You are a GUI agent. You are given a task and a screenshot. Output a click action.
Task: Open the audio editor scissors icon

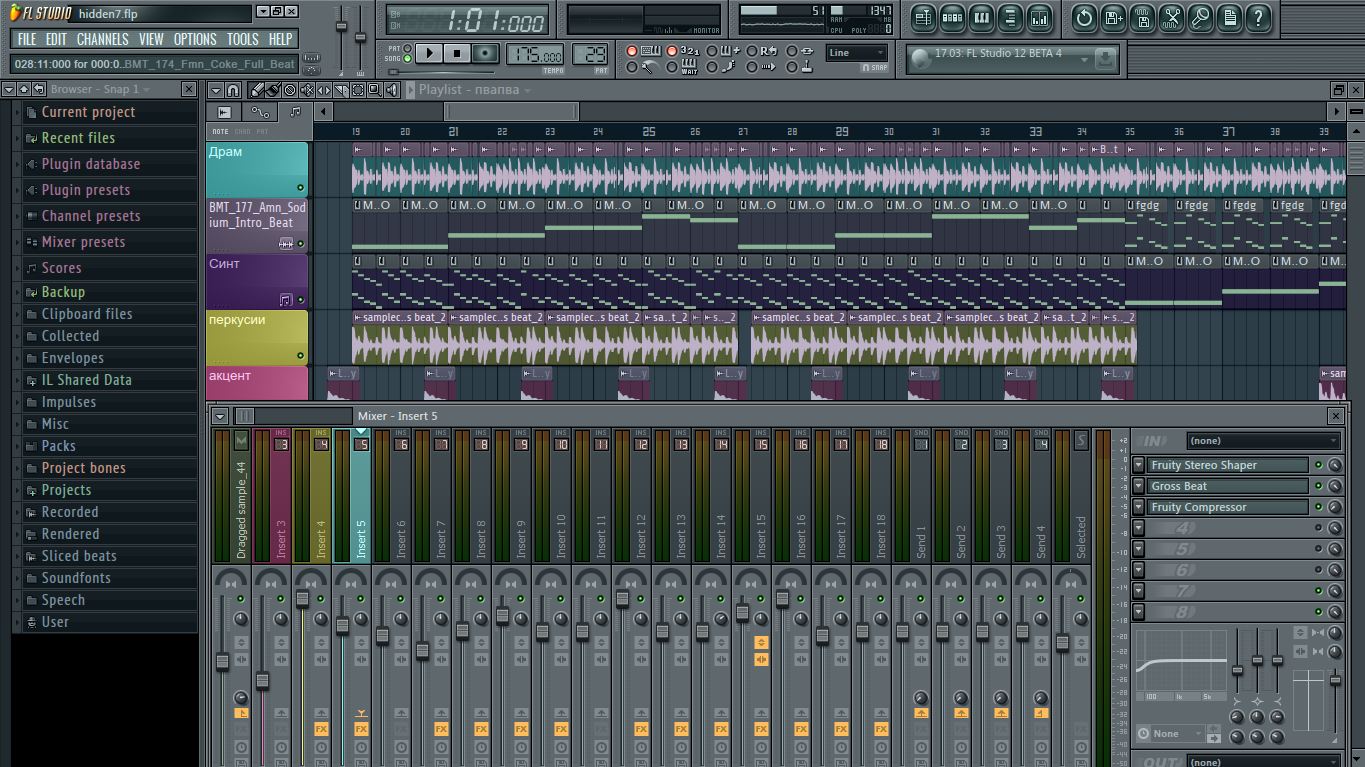tap(1171, 18)
